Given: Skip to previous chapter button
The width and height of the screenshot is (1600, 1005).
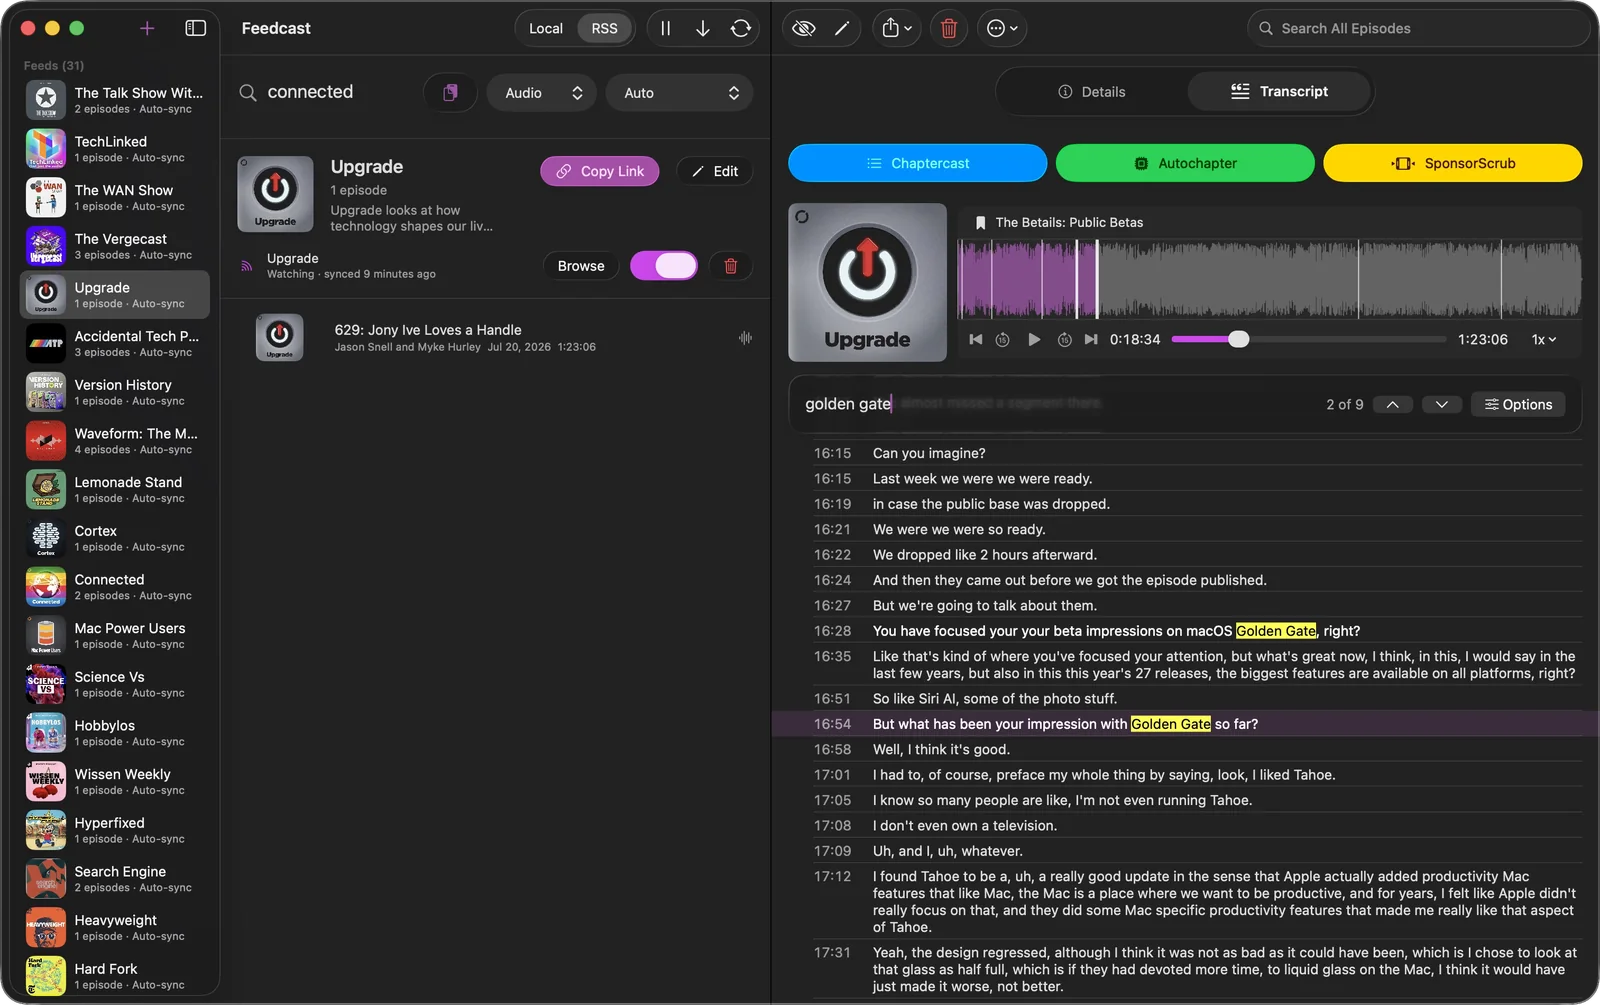Looking at the screenshot, I should 976,340.
